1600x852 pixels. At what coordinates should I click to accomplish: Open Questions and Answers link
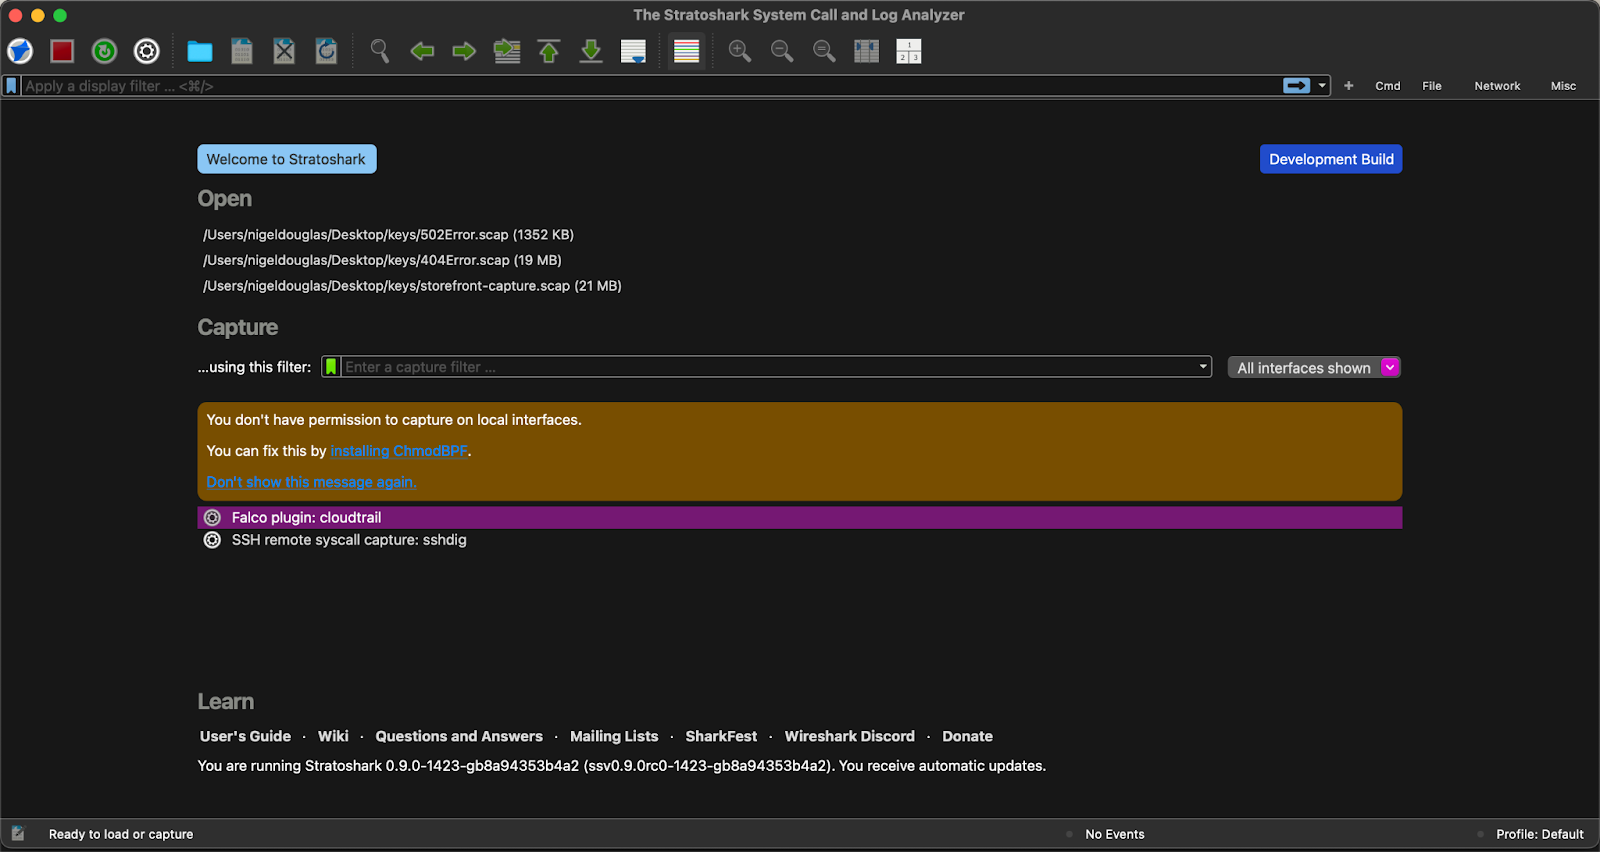pyautogui.click(x=459, y=736)
